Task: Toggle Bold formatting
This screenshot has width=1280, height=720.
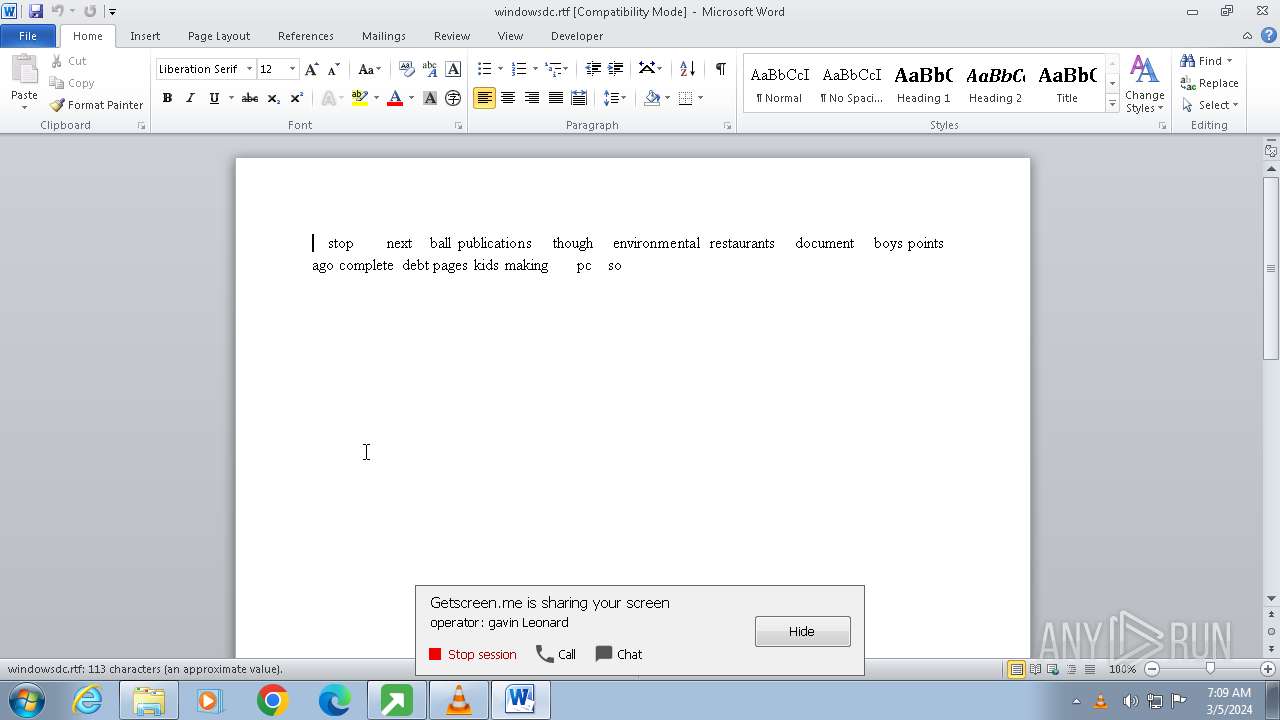Action: coord(167,98)
